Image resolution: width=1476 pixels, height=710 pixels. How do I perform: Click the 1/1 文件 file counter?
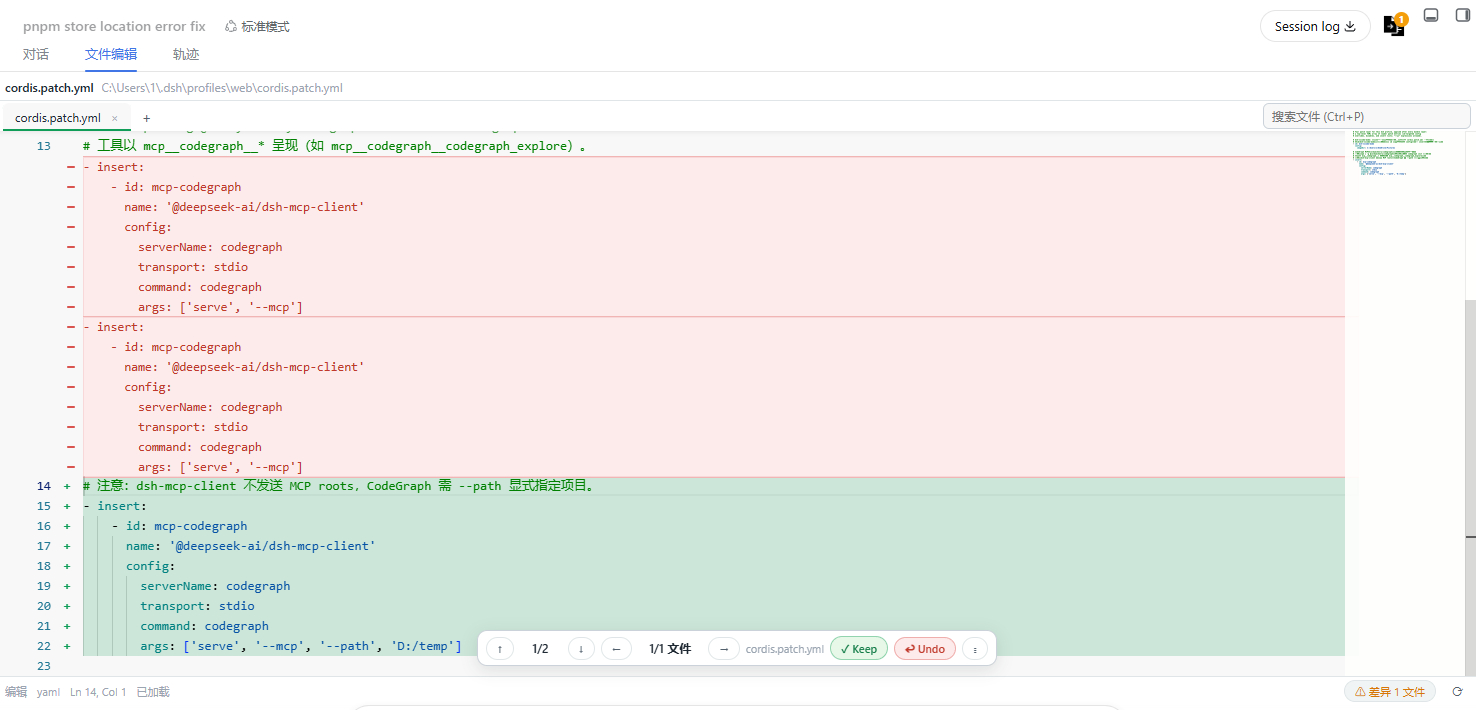(x=669, y=648)
